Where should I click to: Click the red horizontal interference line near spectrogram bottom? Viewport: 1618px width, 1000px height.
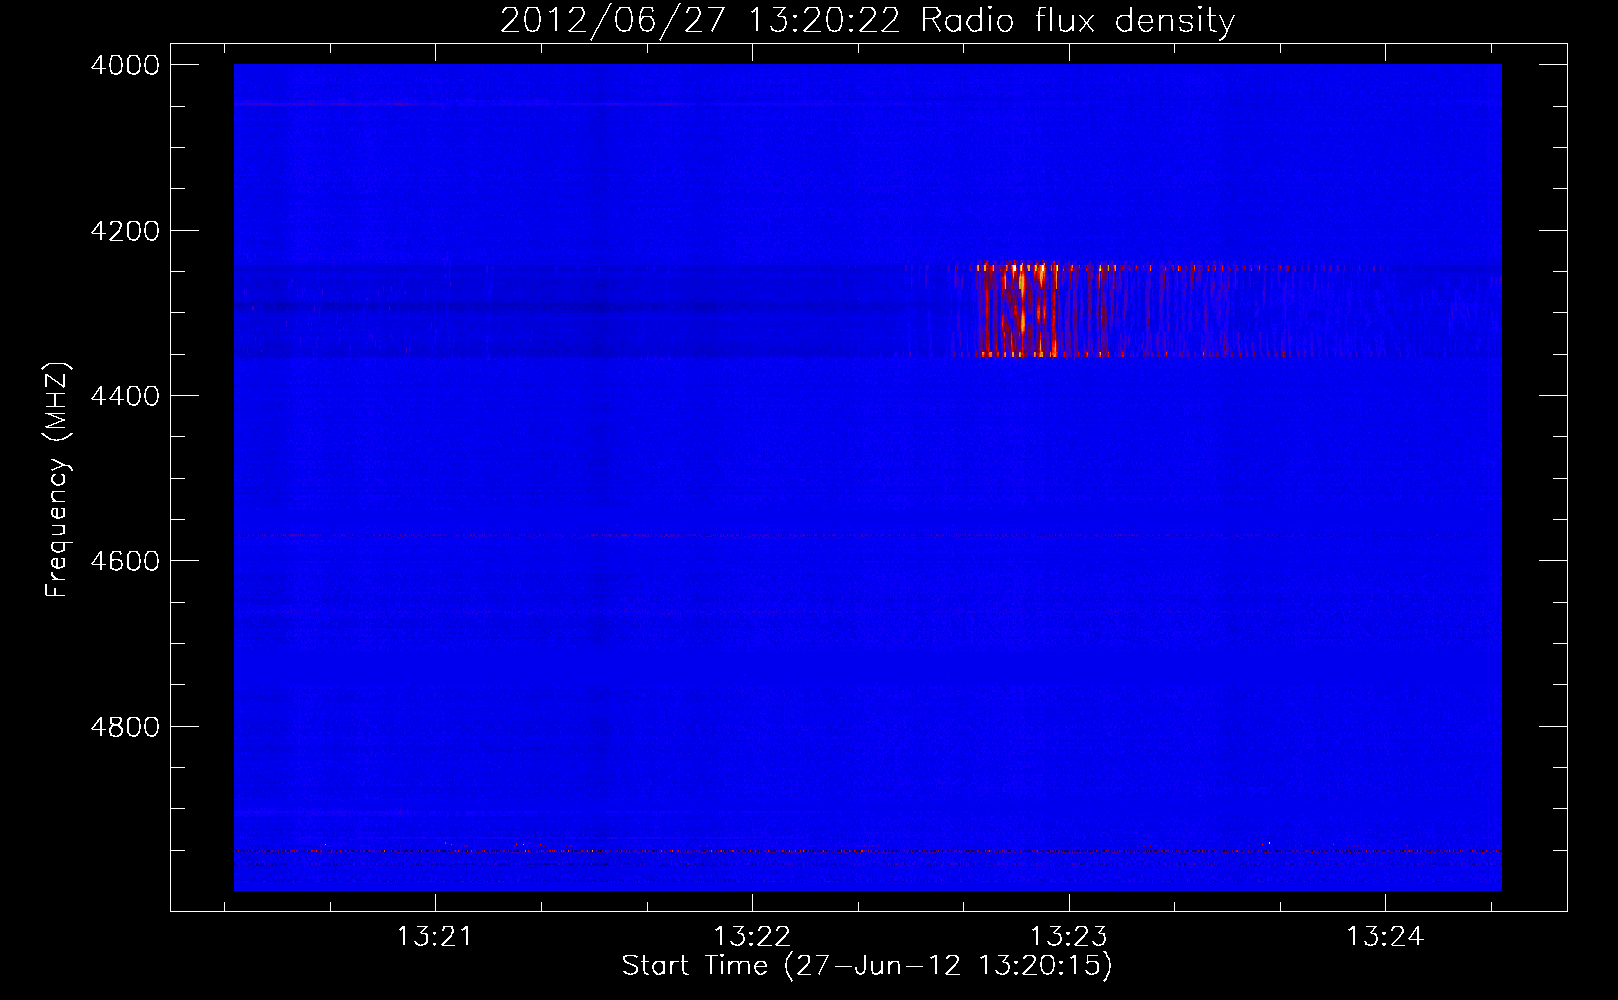[x=867, y=851]
